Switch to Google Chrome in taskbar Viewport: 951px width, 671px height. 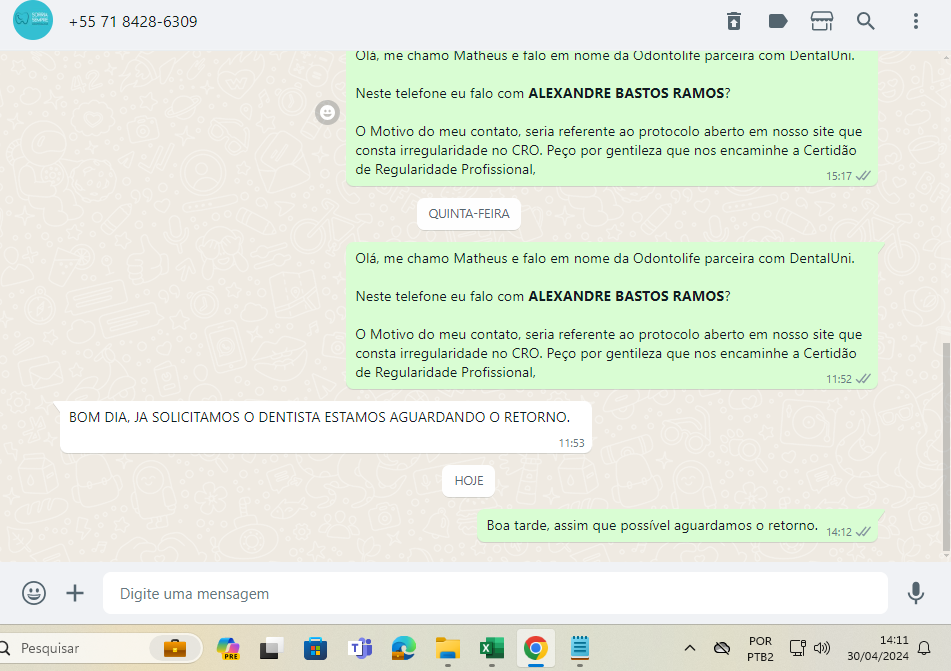(536, 648)
